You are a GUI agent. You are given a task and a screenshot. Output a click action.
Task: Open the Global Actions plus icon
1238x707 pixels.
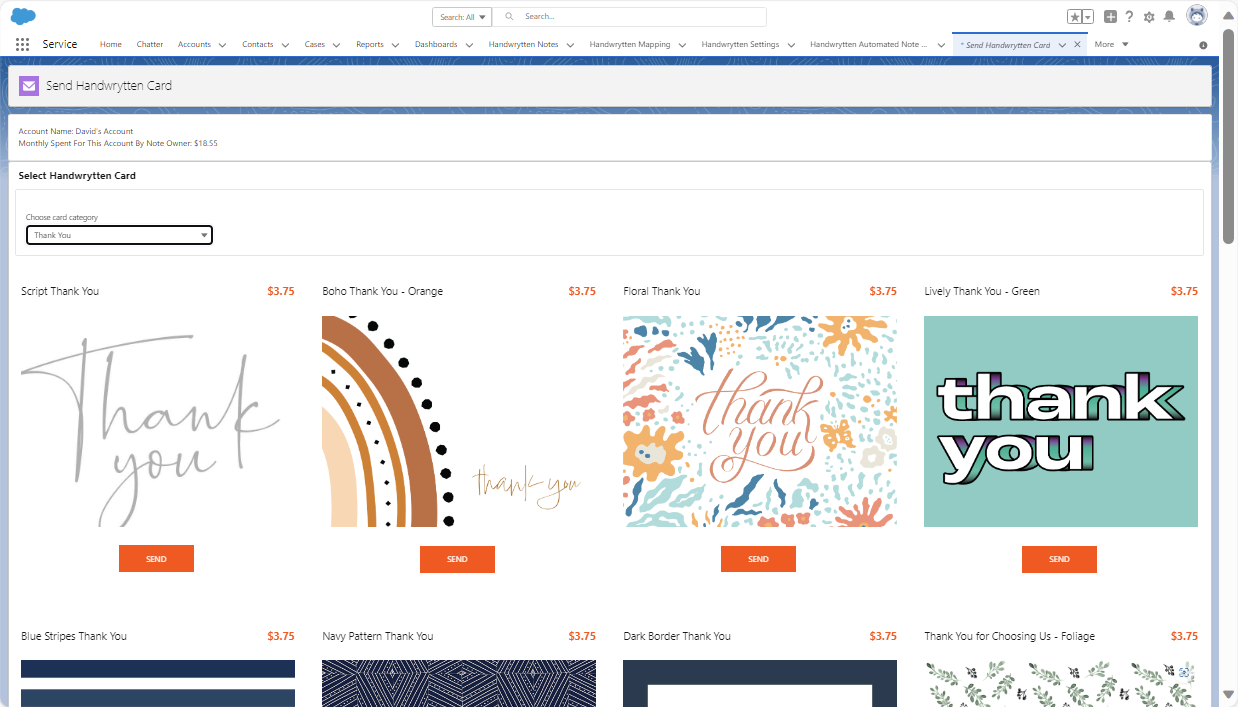(1110, 17)
